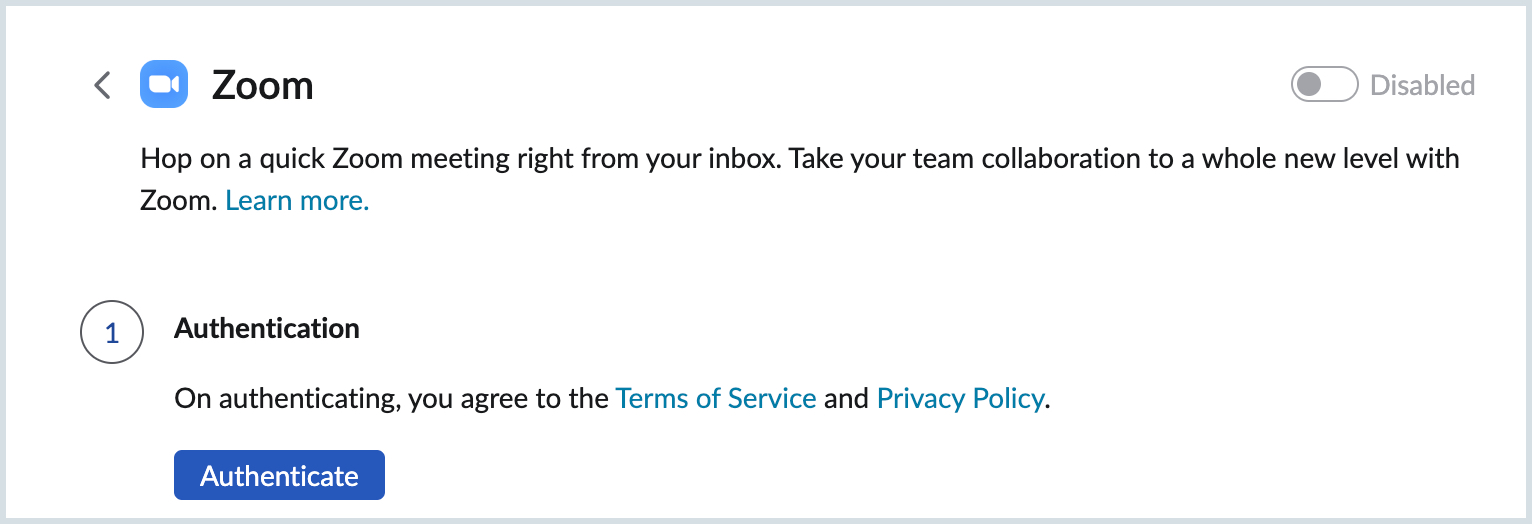Image resolution: width=1532 pixels, height=524 pixels.
Task: Click the word 'and' between the policy links
Action: tap(846, 399)
